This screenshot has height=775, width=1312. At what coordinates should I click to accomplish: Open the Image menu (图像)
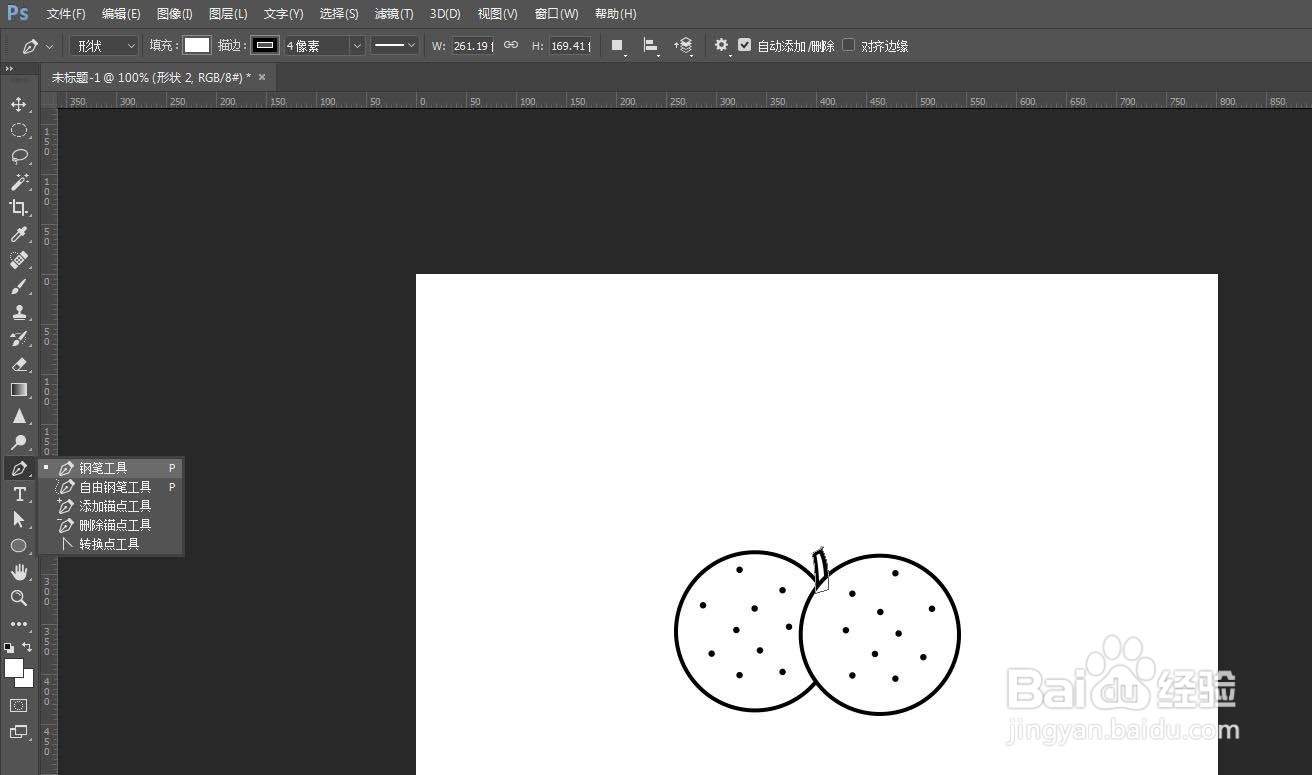[x=175, y=14]
